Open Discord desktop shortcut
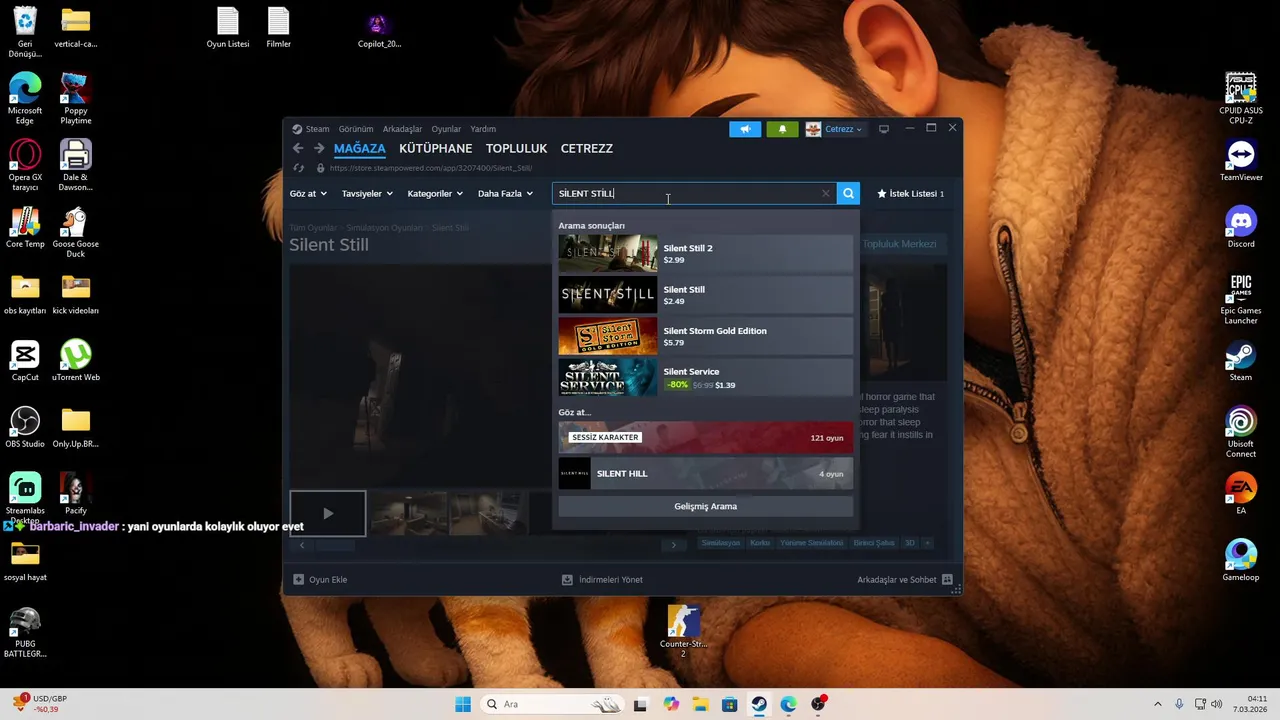Image resolution: width=1280 pixels, height=720 pixels. click(x=1241, y=228)
